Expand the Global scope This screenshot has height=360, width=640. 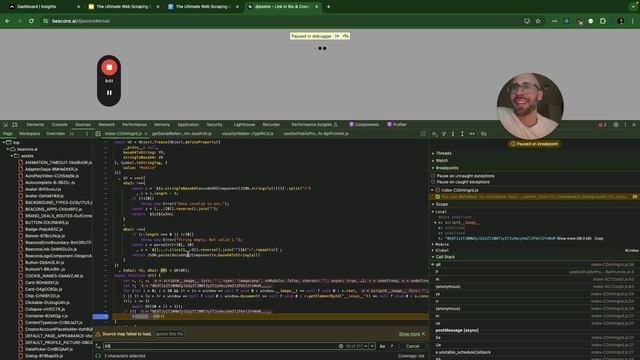pyautogui.click(x=441, y=251)
